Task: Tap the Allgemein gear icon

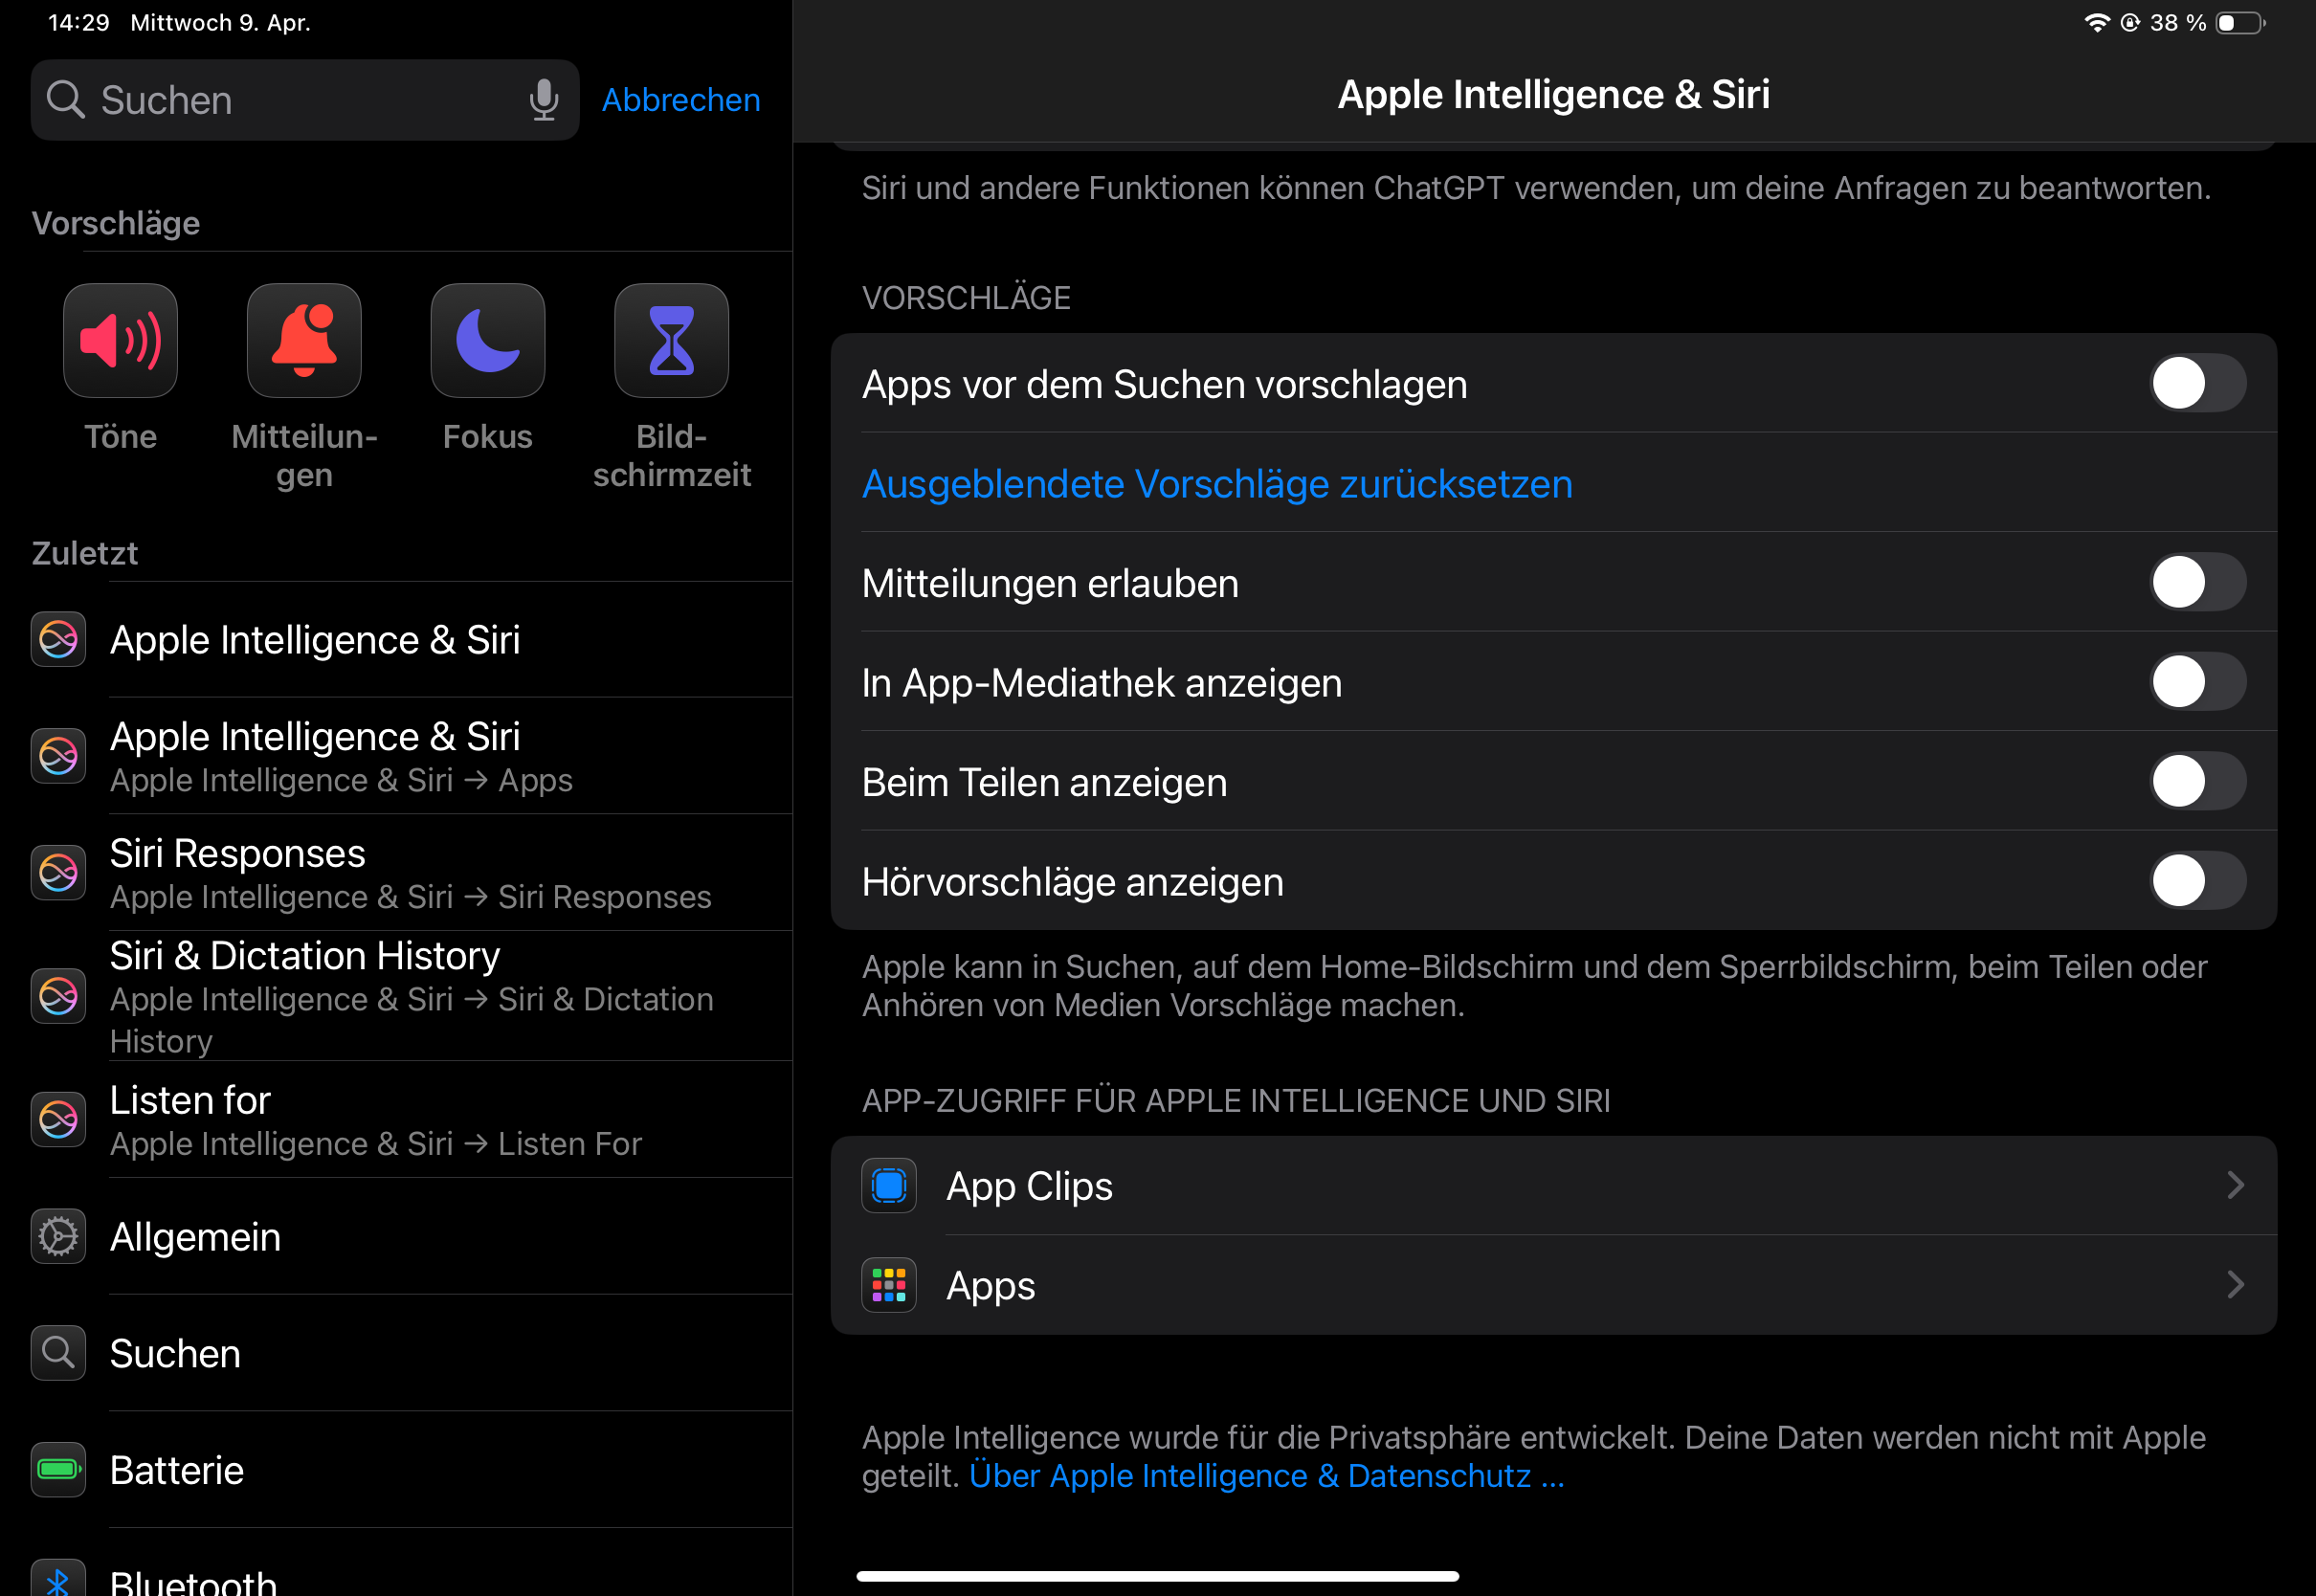Action: [x=58, y=1237]
